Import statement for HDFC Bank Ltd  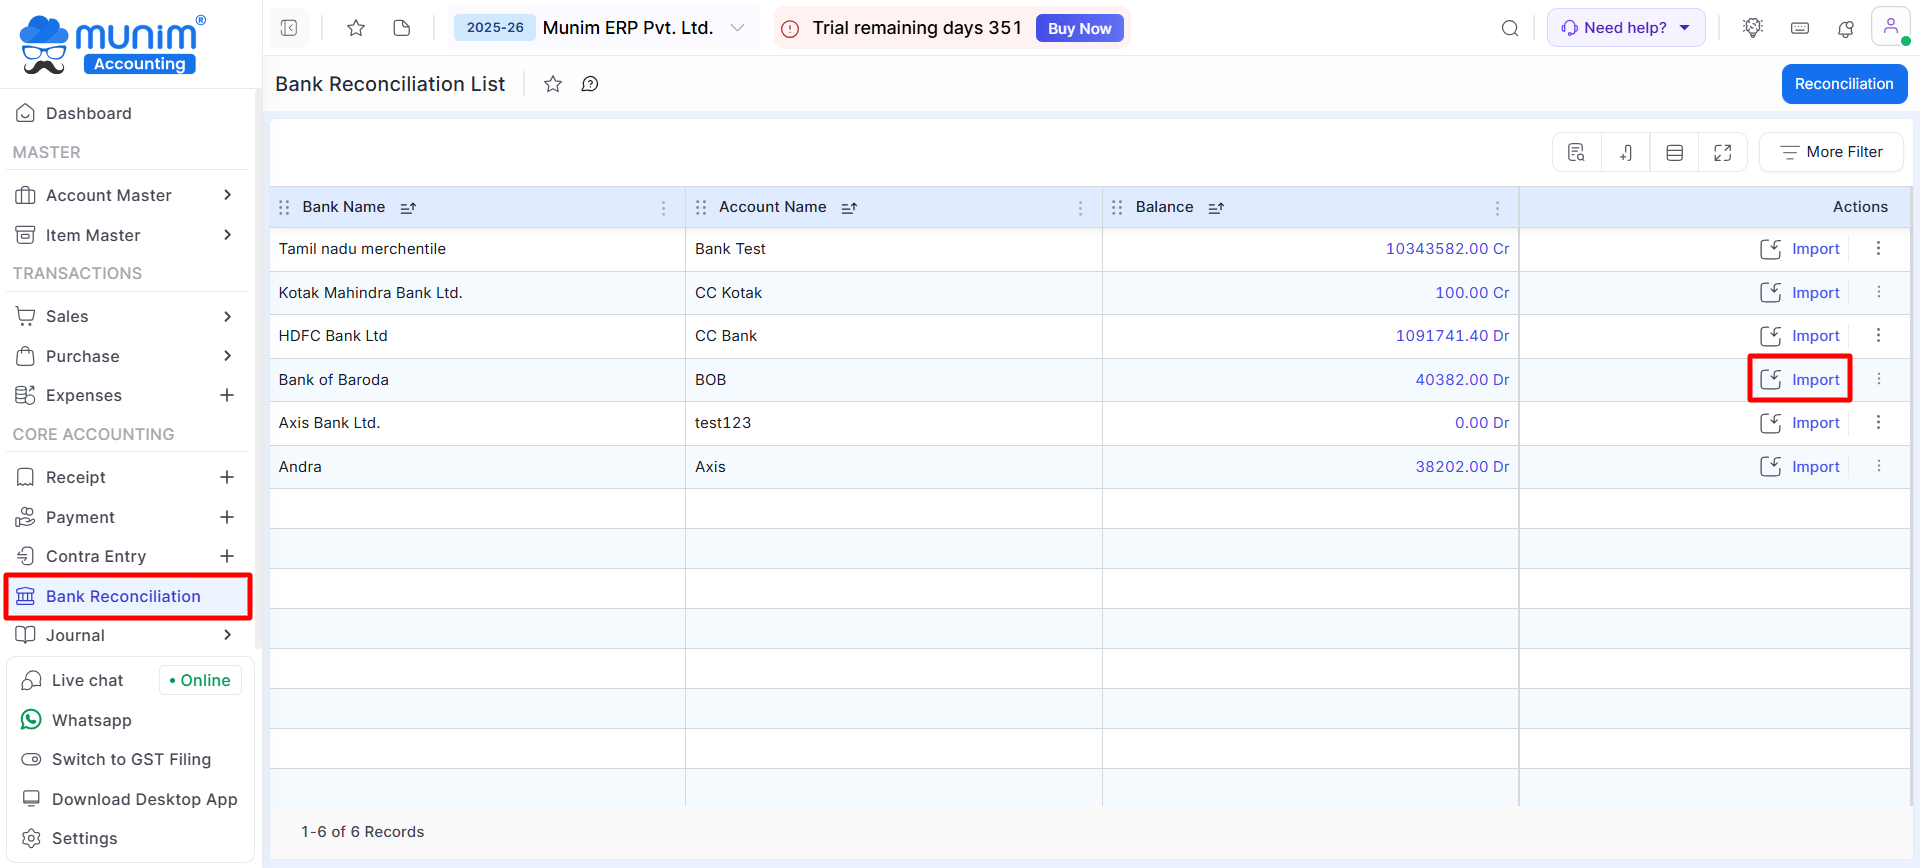point(1800,335)
